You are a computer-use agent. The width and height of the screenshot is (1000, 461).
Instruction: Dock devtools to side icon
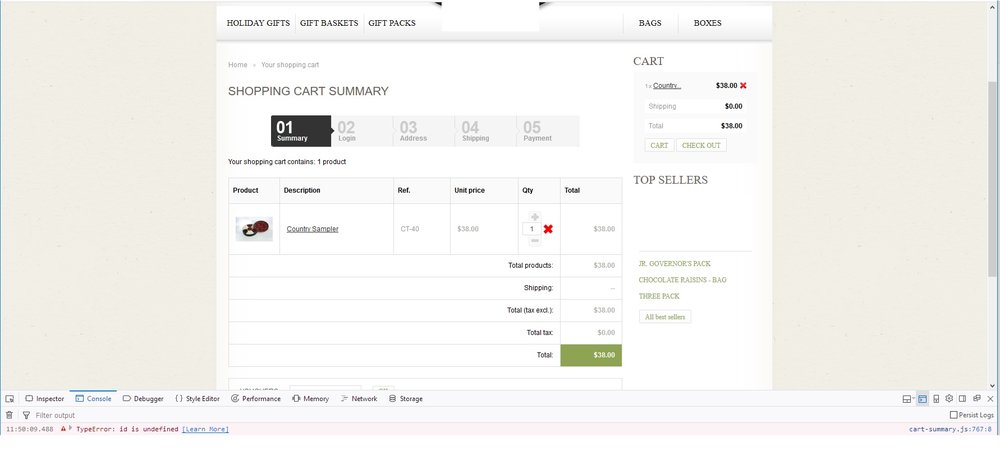coord(963,399)
